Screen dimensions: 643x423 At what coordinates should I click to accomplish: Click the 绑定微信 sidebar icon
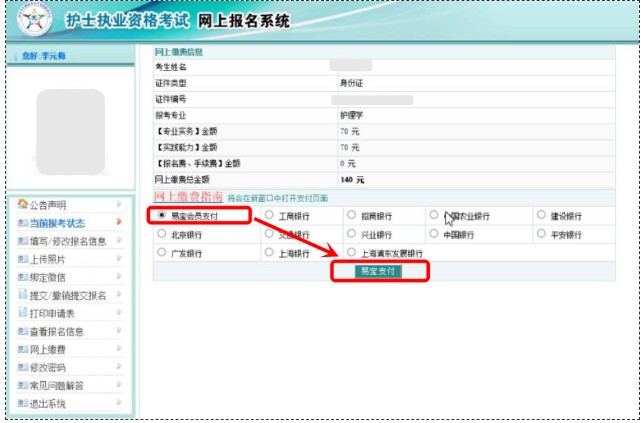tap(22, 277)
